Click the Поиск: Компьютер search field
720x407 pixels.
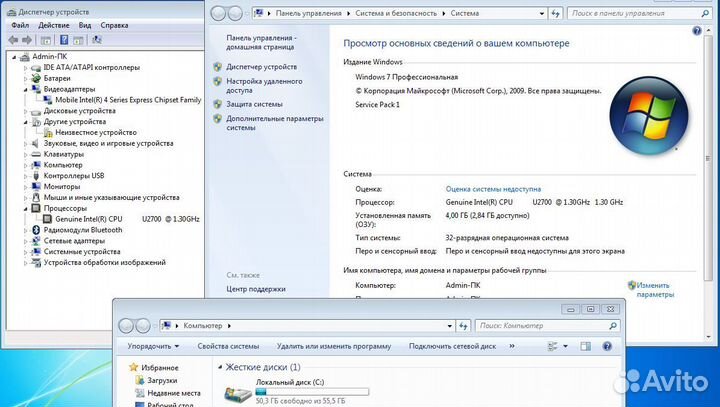tap(547, 326)
